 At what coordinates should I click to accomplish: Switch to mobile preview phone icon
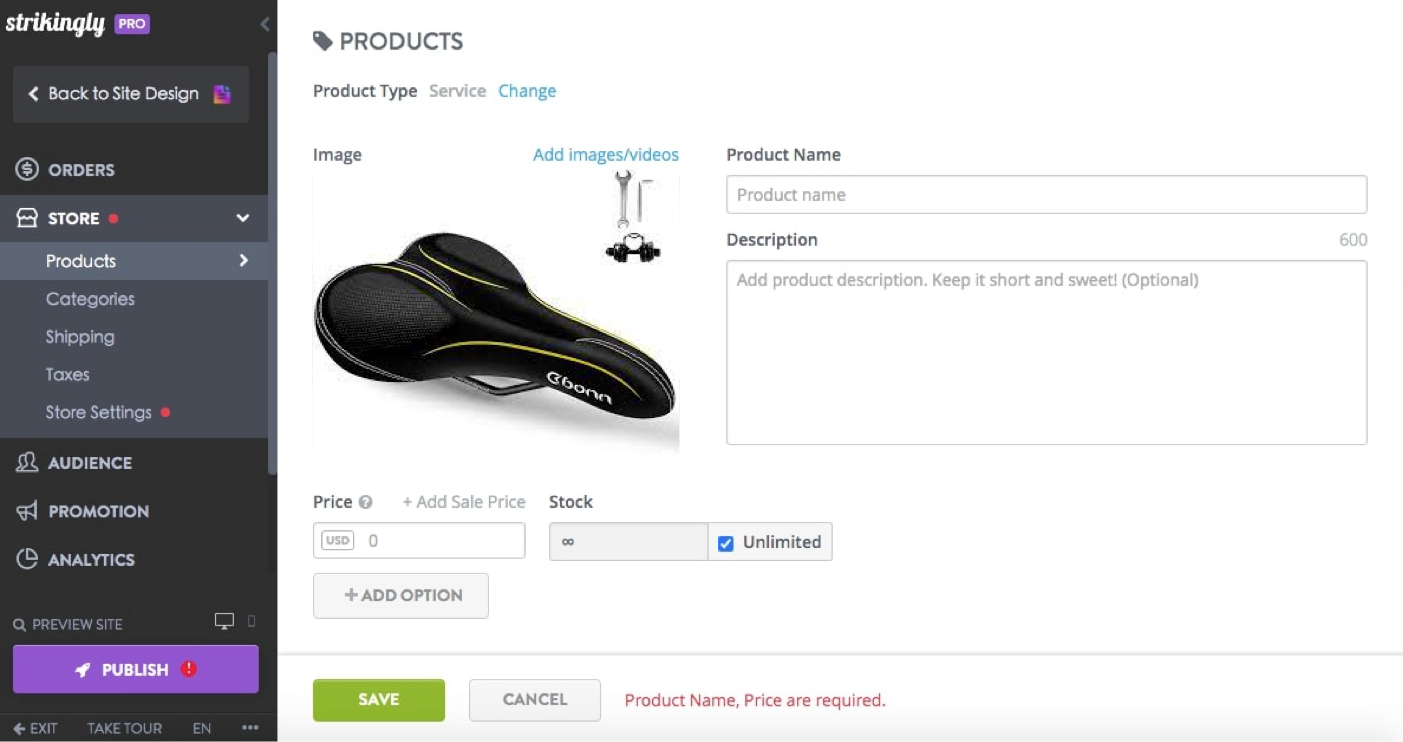(252, 622)
